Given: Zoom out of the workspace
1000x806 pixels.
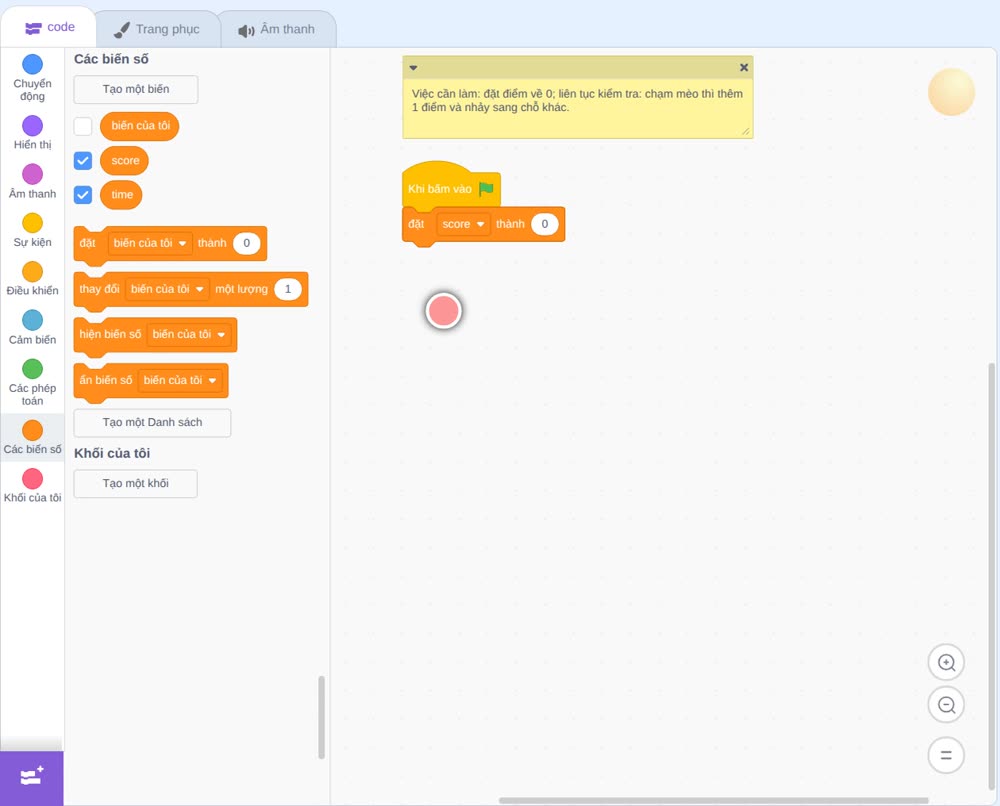Looking at the screenshot, I should pos(946,705).
